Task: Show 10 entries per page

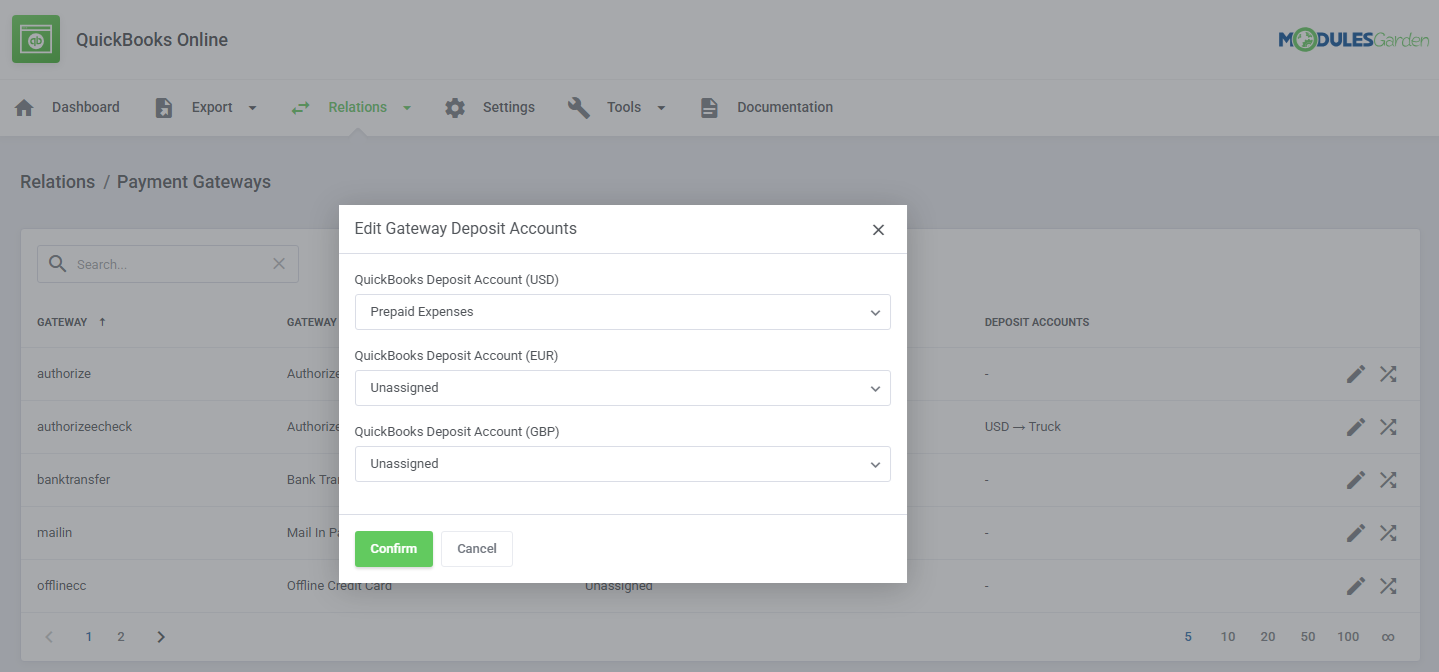Action: [1228, 637]
